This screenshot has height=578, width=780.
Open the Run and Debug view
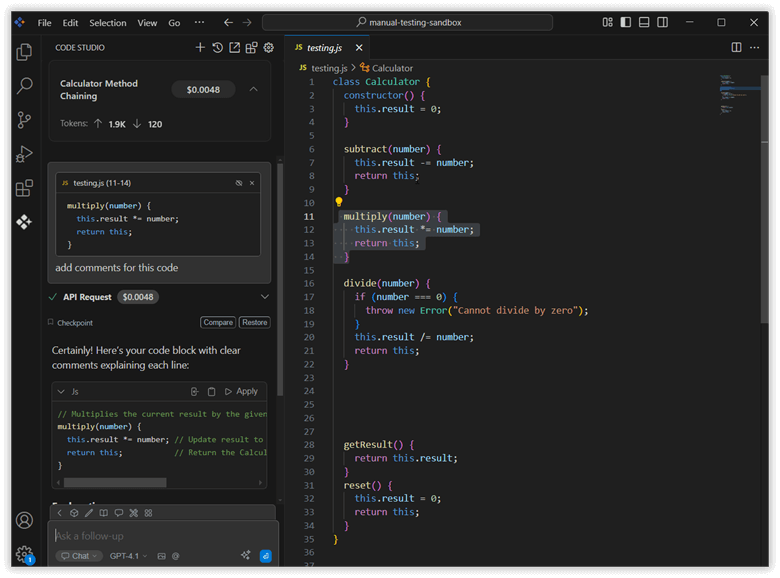point(24,154)
